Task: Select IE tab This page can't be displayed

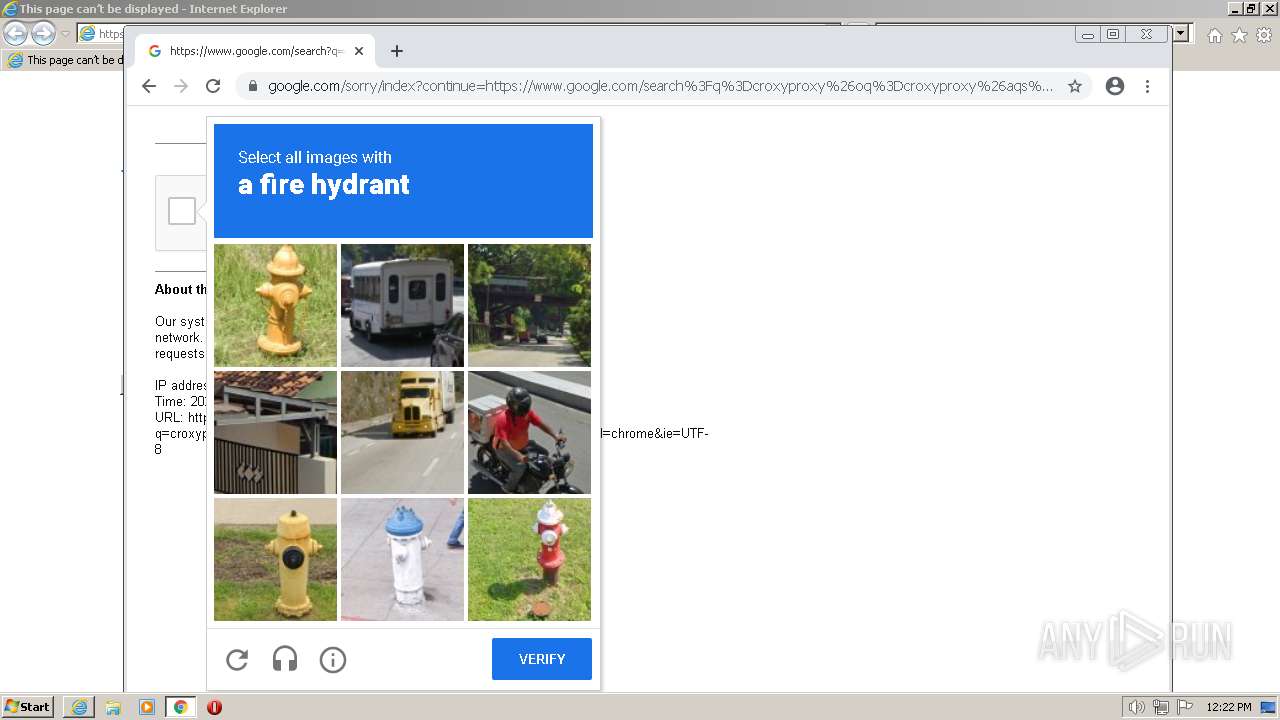Action: pos(65,60)
